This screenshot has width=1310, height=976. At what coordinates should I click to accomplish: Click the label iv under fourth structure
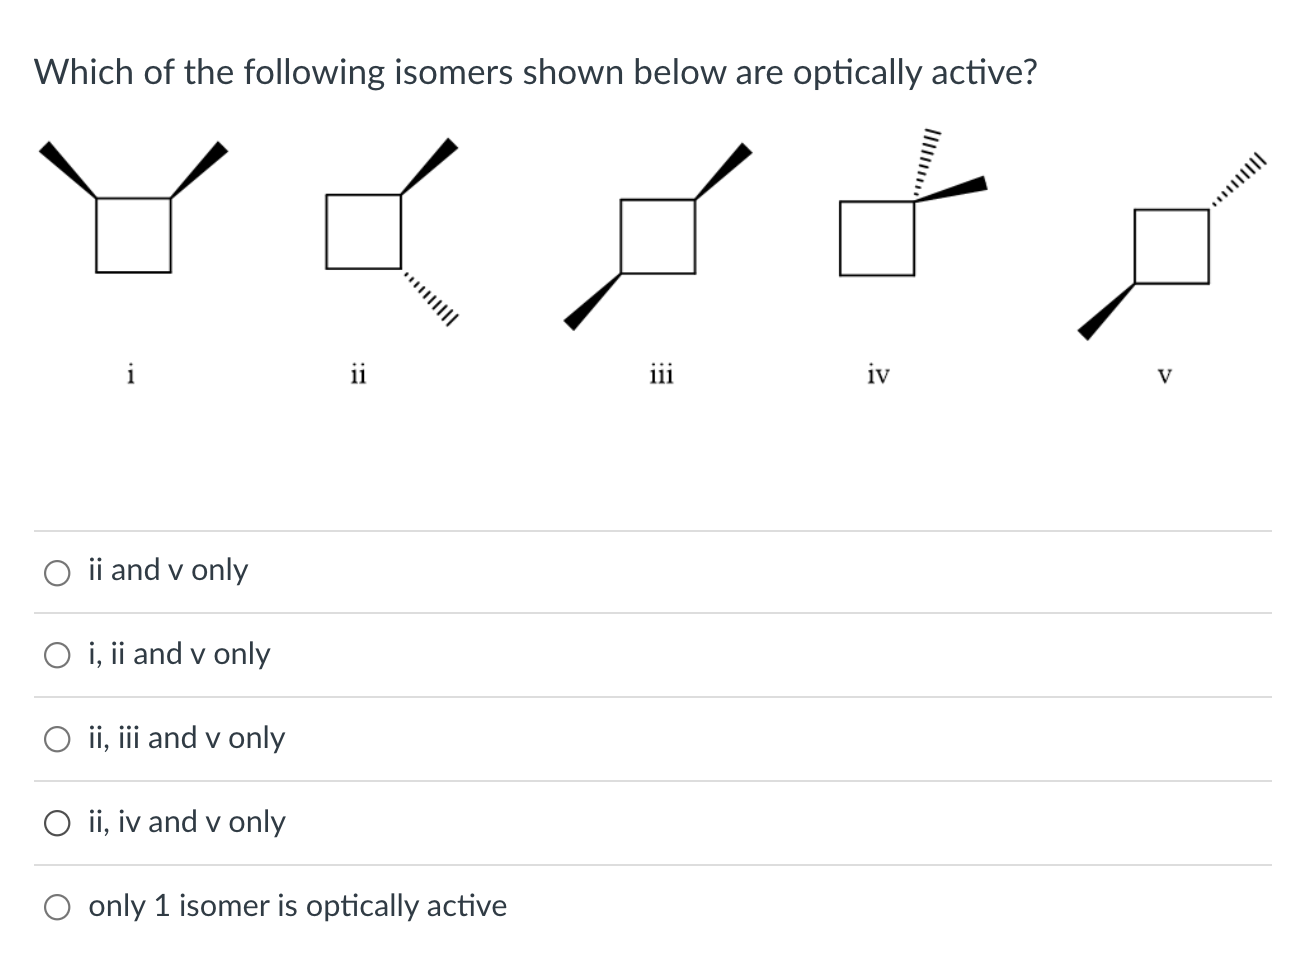(x=878, y=374)
